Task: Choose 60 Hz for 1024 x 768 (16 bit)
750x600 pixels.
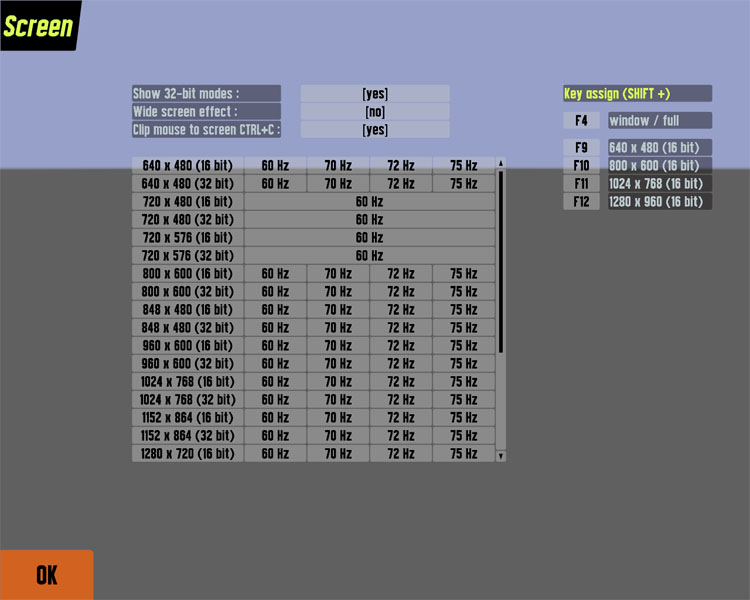Action: click(x=275, y=381)
